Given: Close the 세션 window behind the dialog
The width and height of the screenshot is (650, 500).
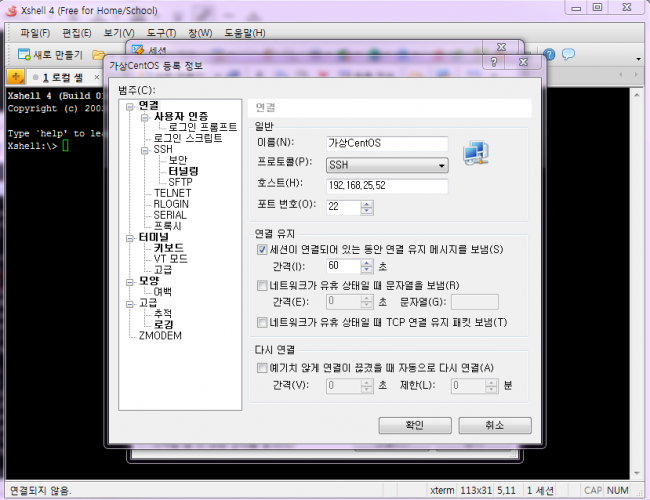Looking at the screenshot, I should coord(501,47).
